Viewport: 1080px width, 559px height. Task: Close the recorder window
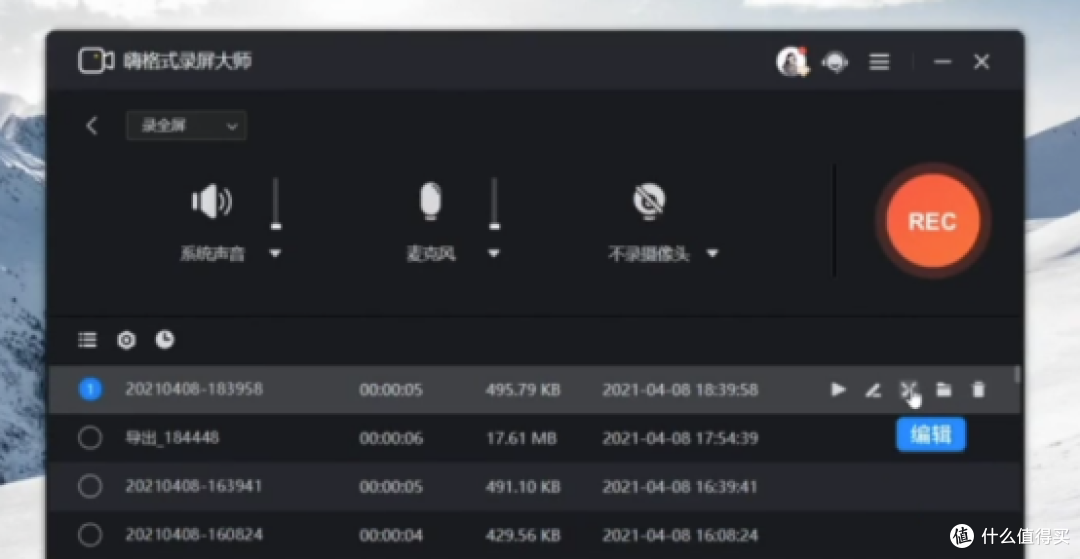pyautogui.click(x=982, y=62)
